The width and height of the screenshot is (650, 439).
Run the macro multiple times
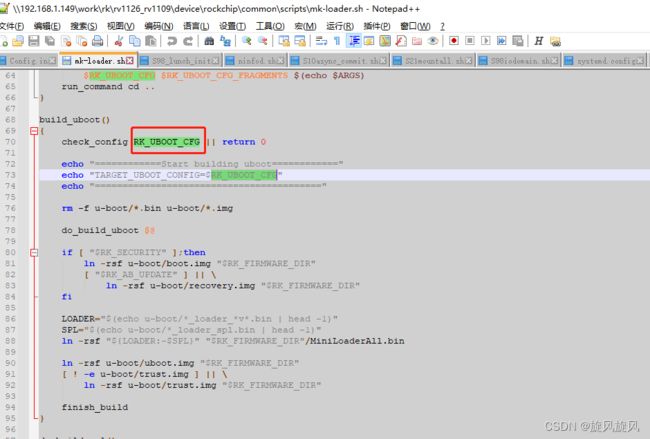502,41
